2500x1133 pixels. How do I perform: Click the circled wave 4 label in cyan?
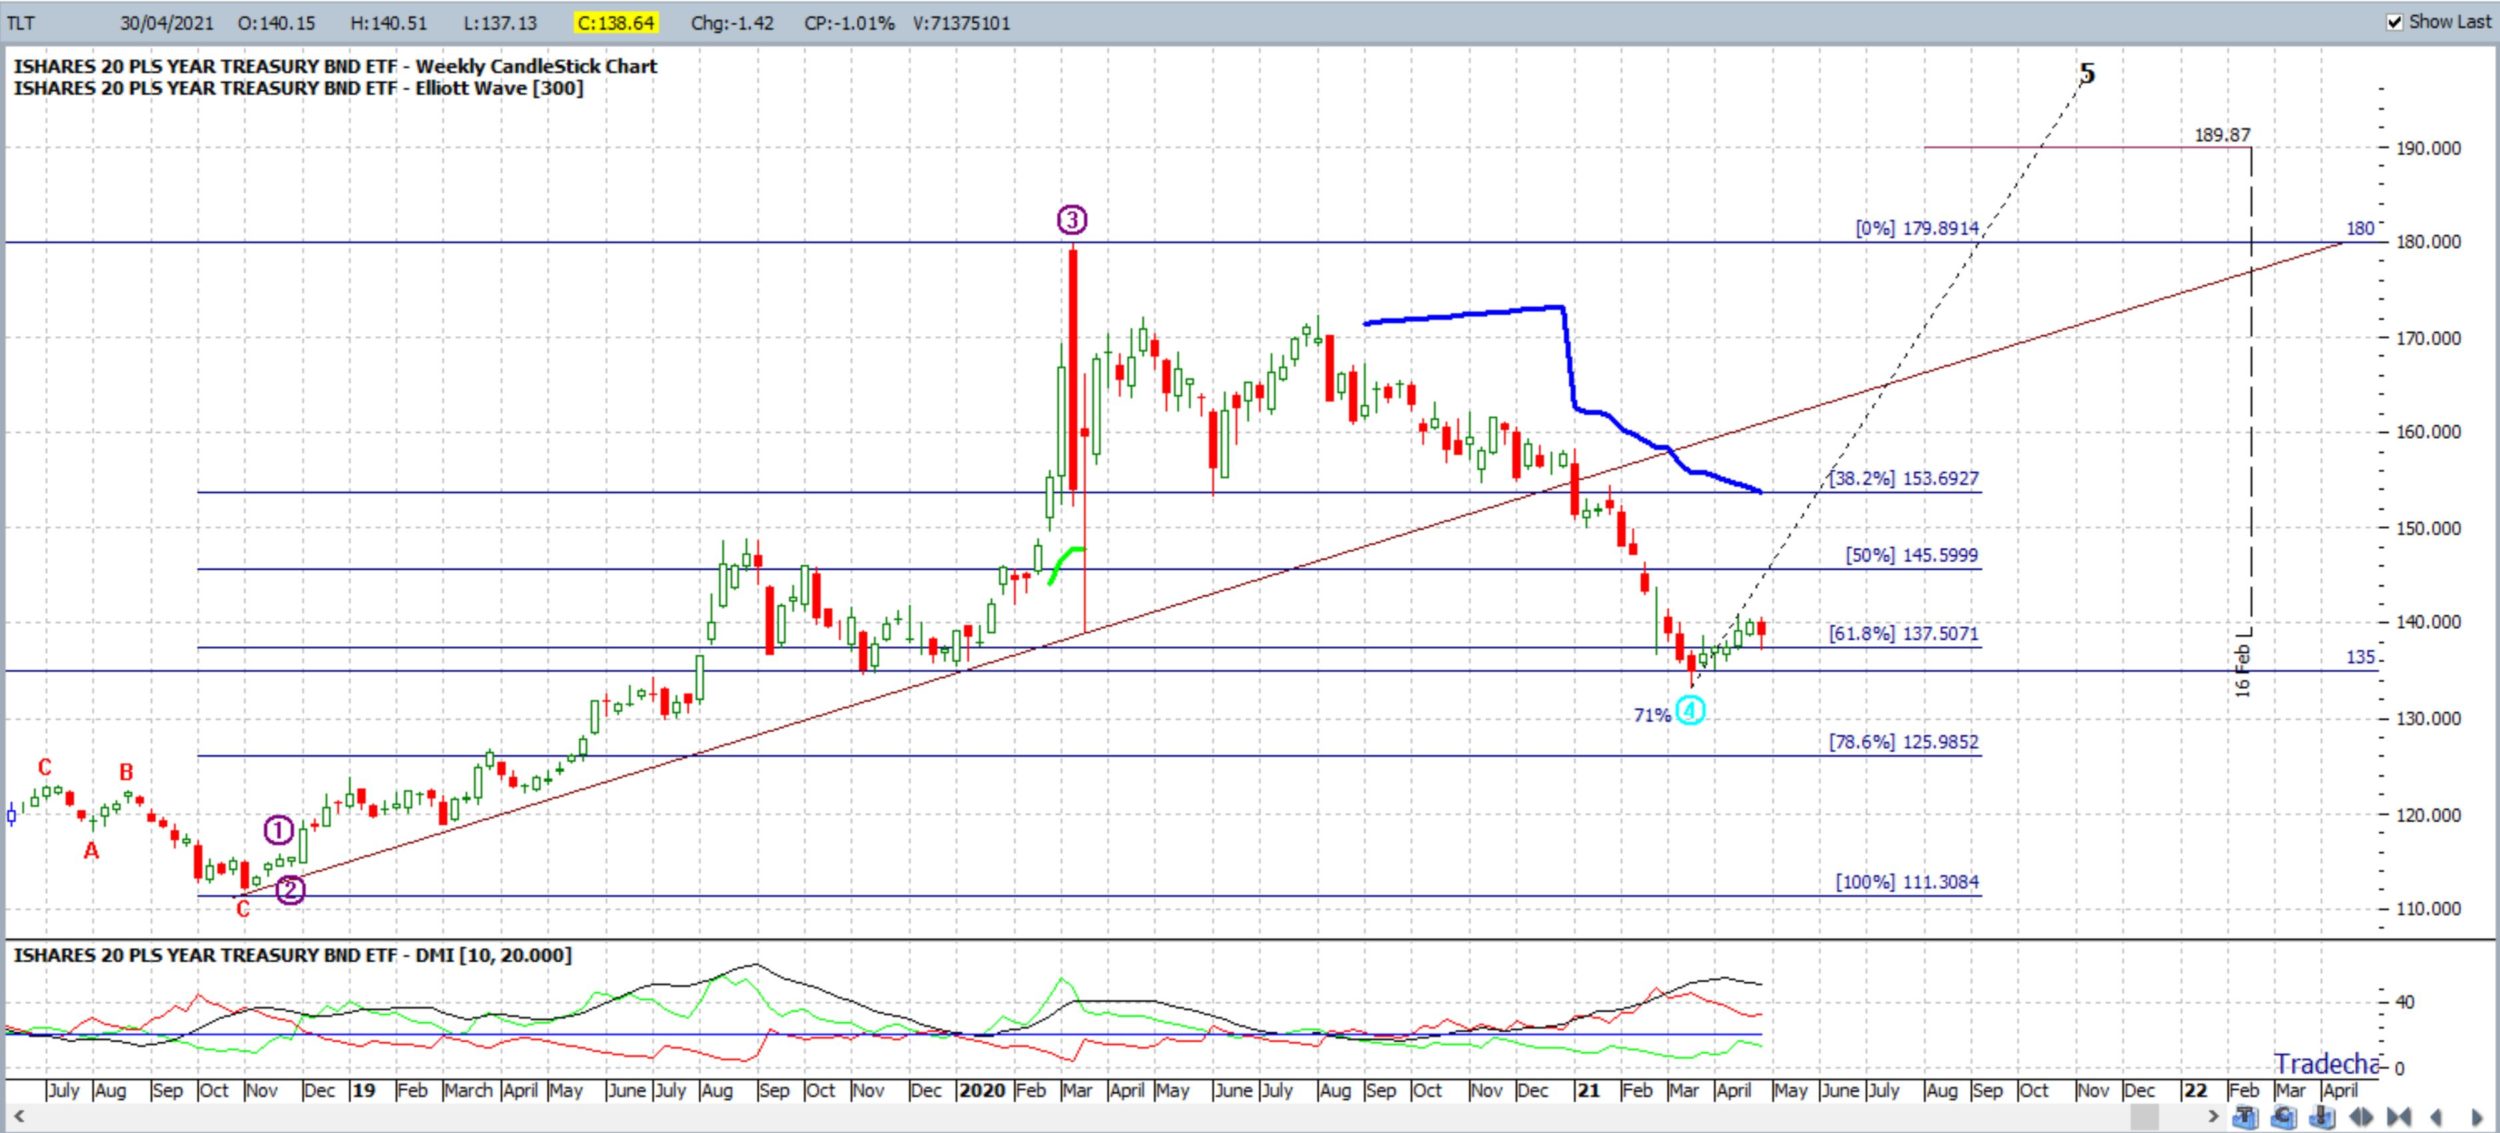1690,711
